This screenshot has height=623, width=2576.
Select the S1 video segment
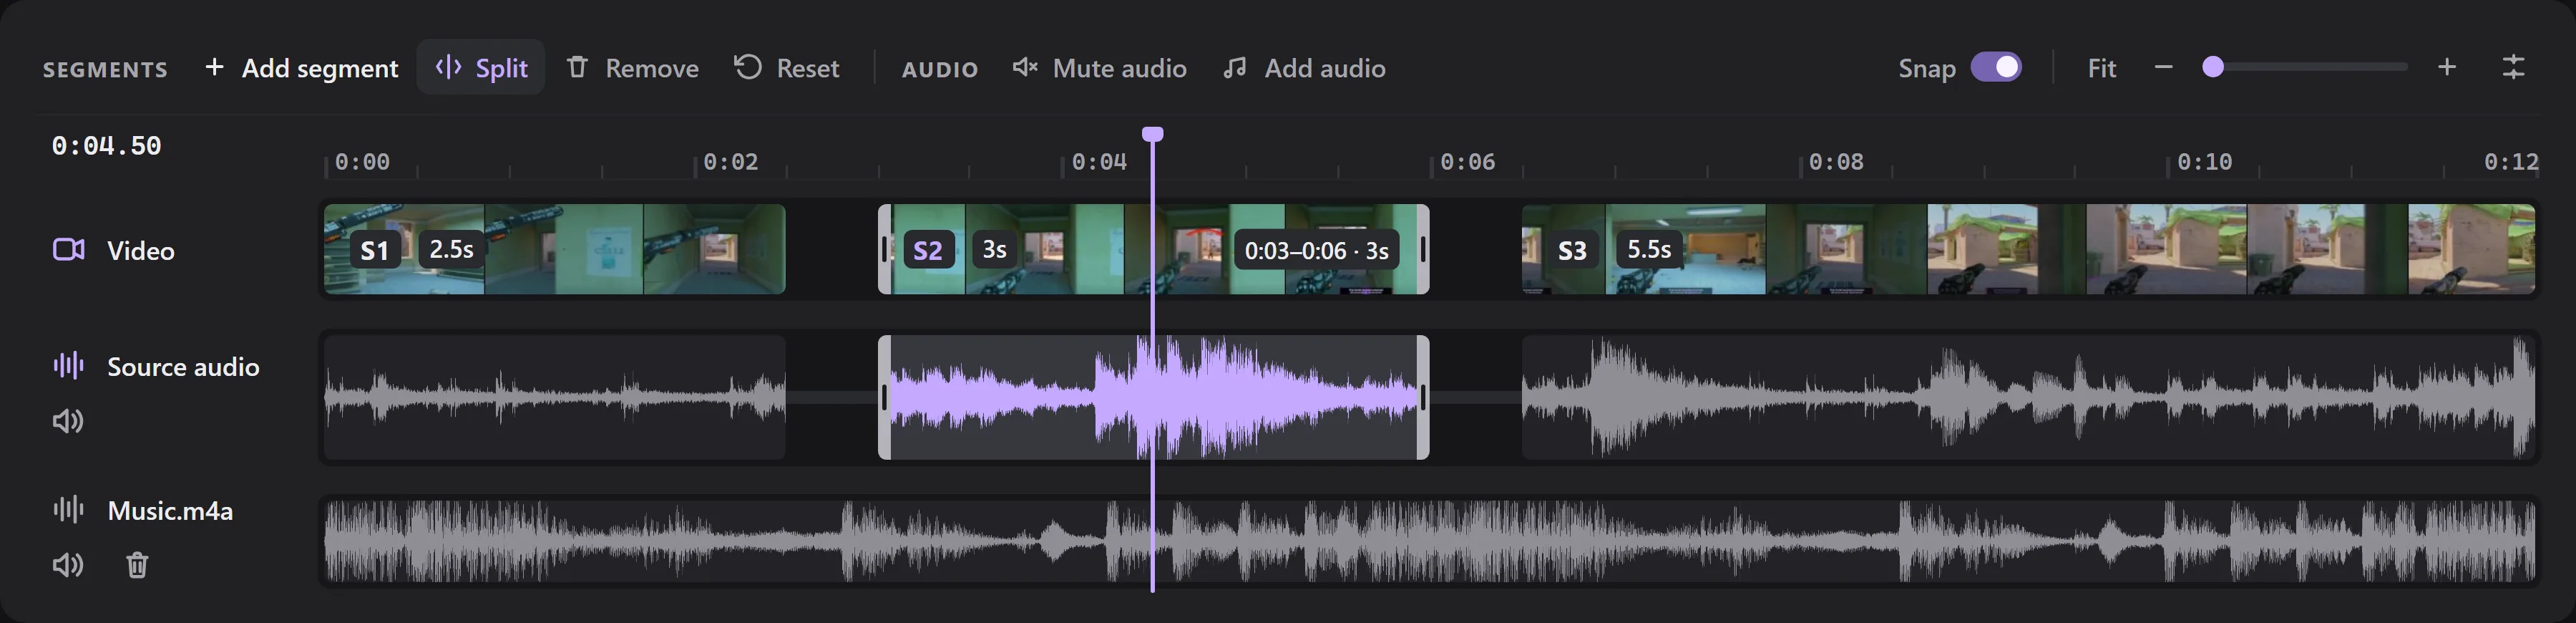[x=555, y=249]
